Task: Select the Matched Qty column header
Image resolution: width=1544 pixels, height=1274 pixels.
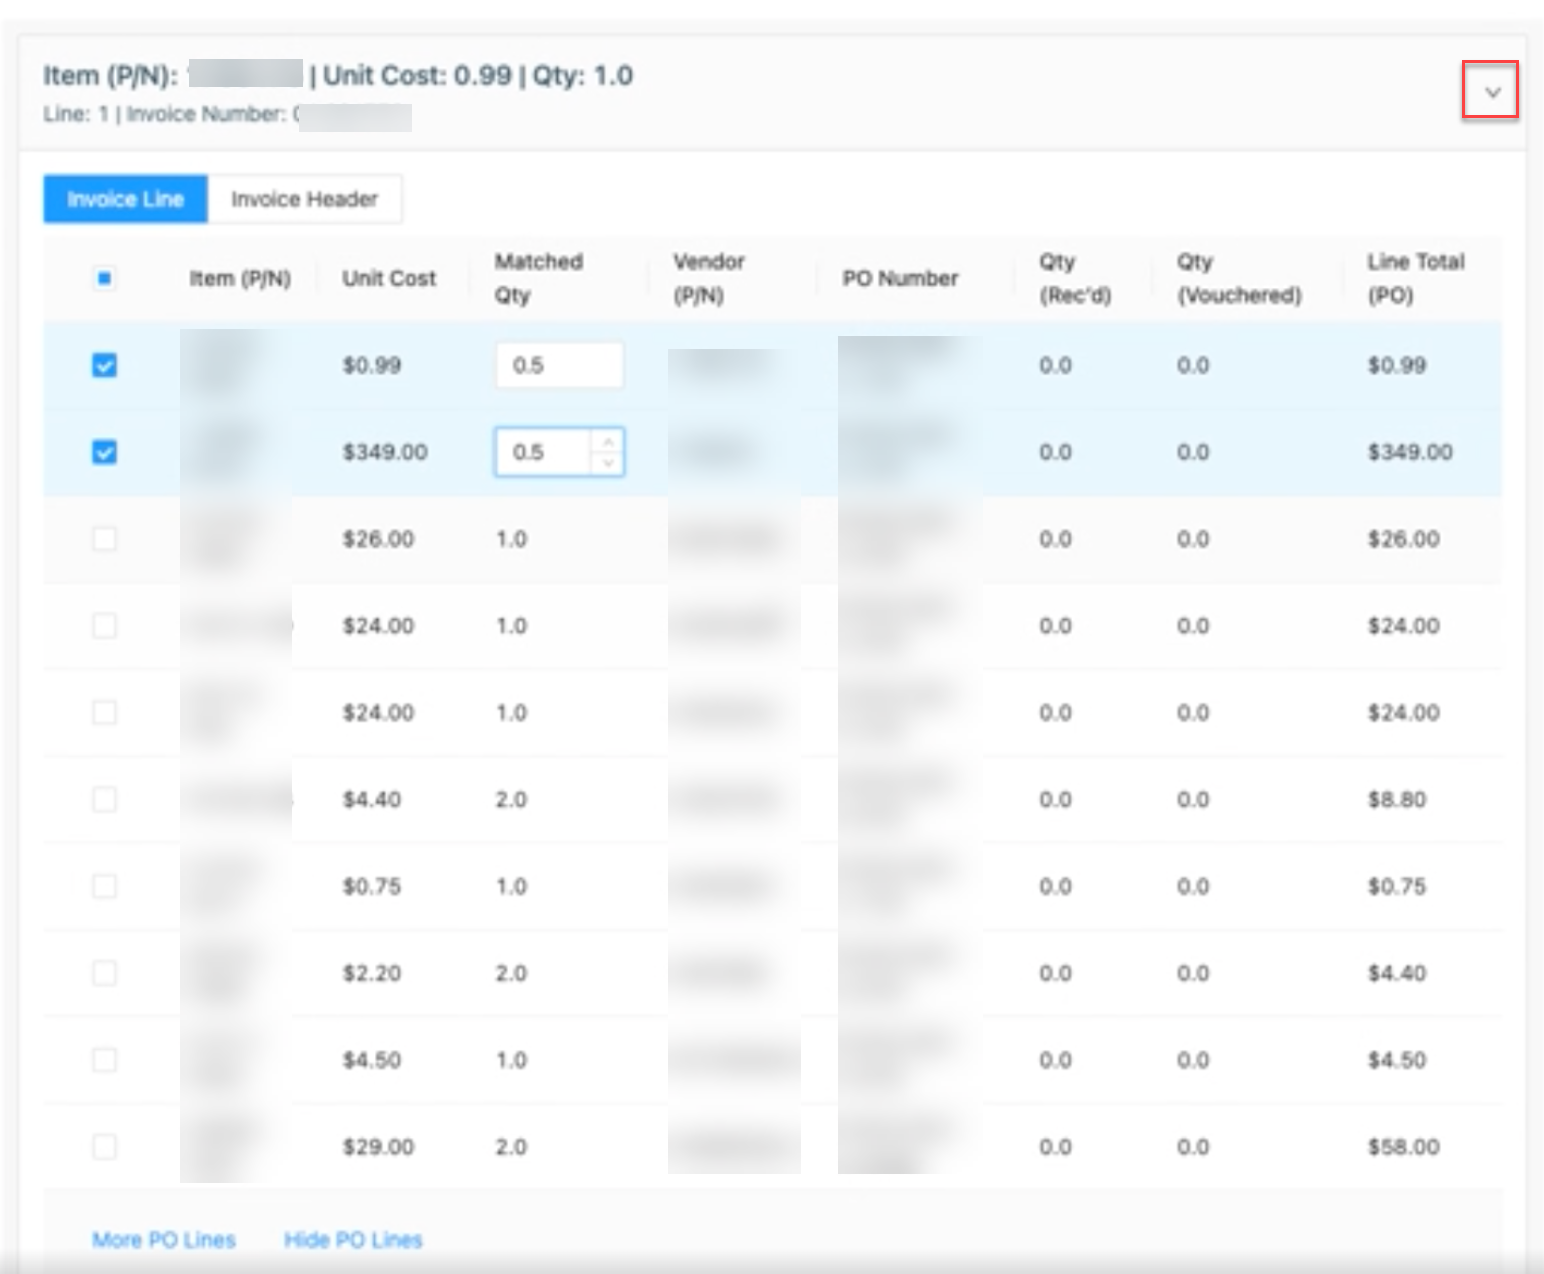Action: pos(539,278)
